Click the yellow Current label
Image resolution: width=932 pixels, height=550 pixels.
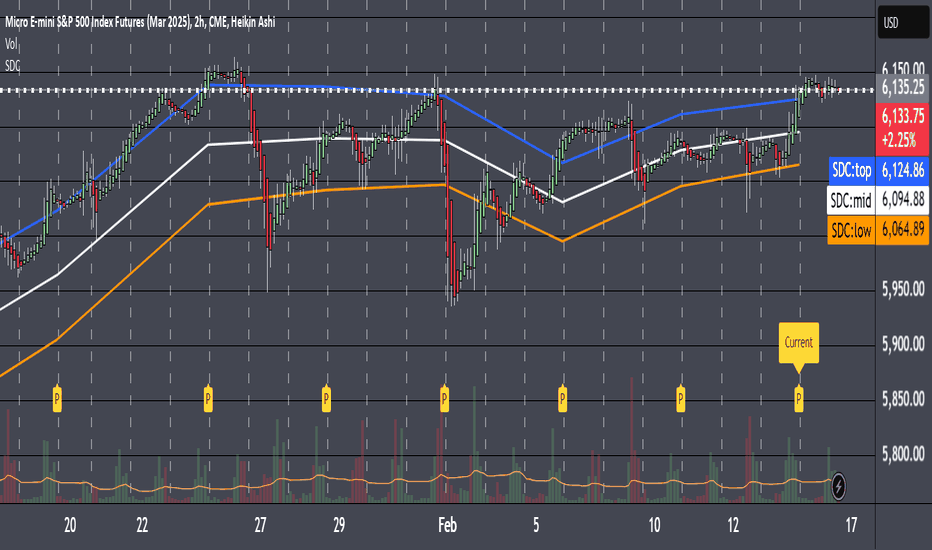pyautogui.click(x=799, y=342)
